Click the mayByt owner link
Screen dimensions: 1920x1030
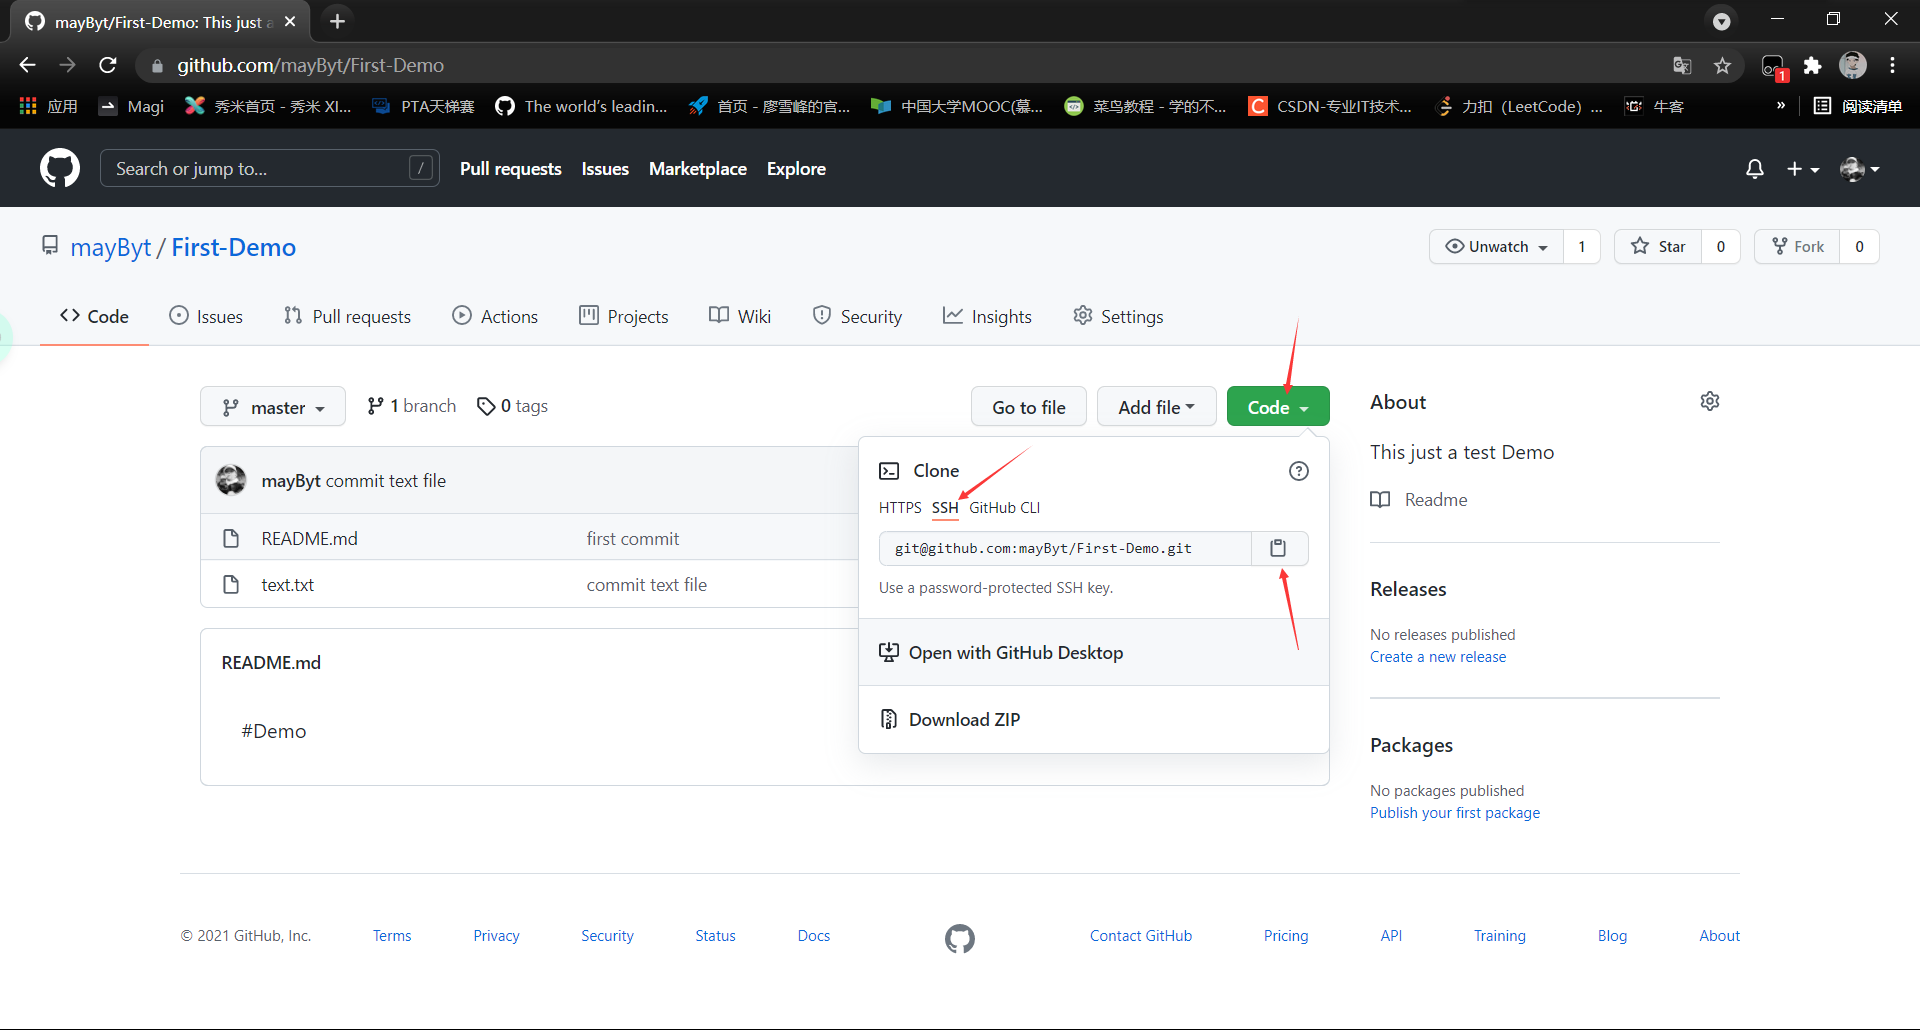(110, 247)
